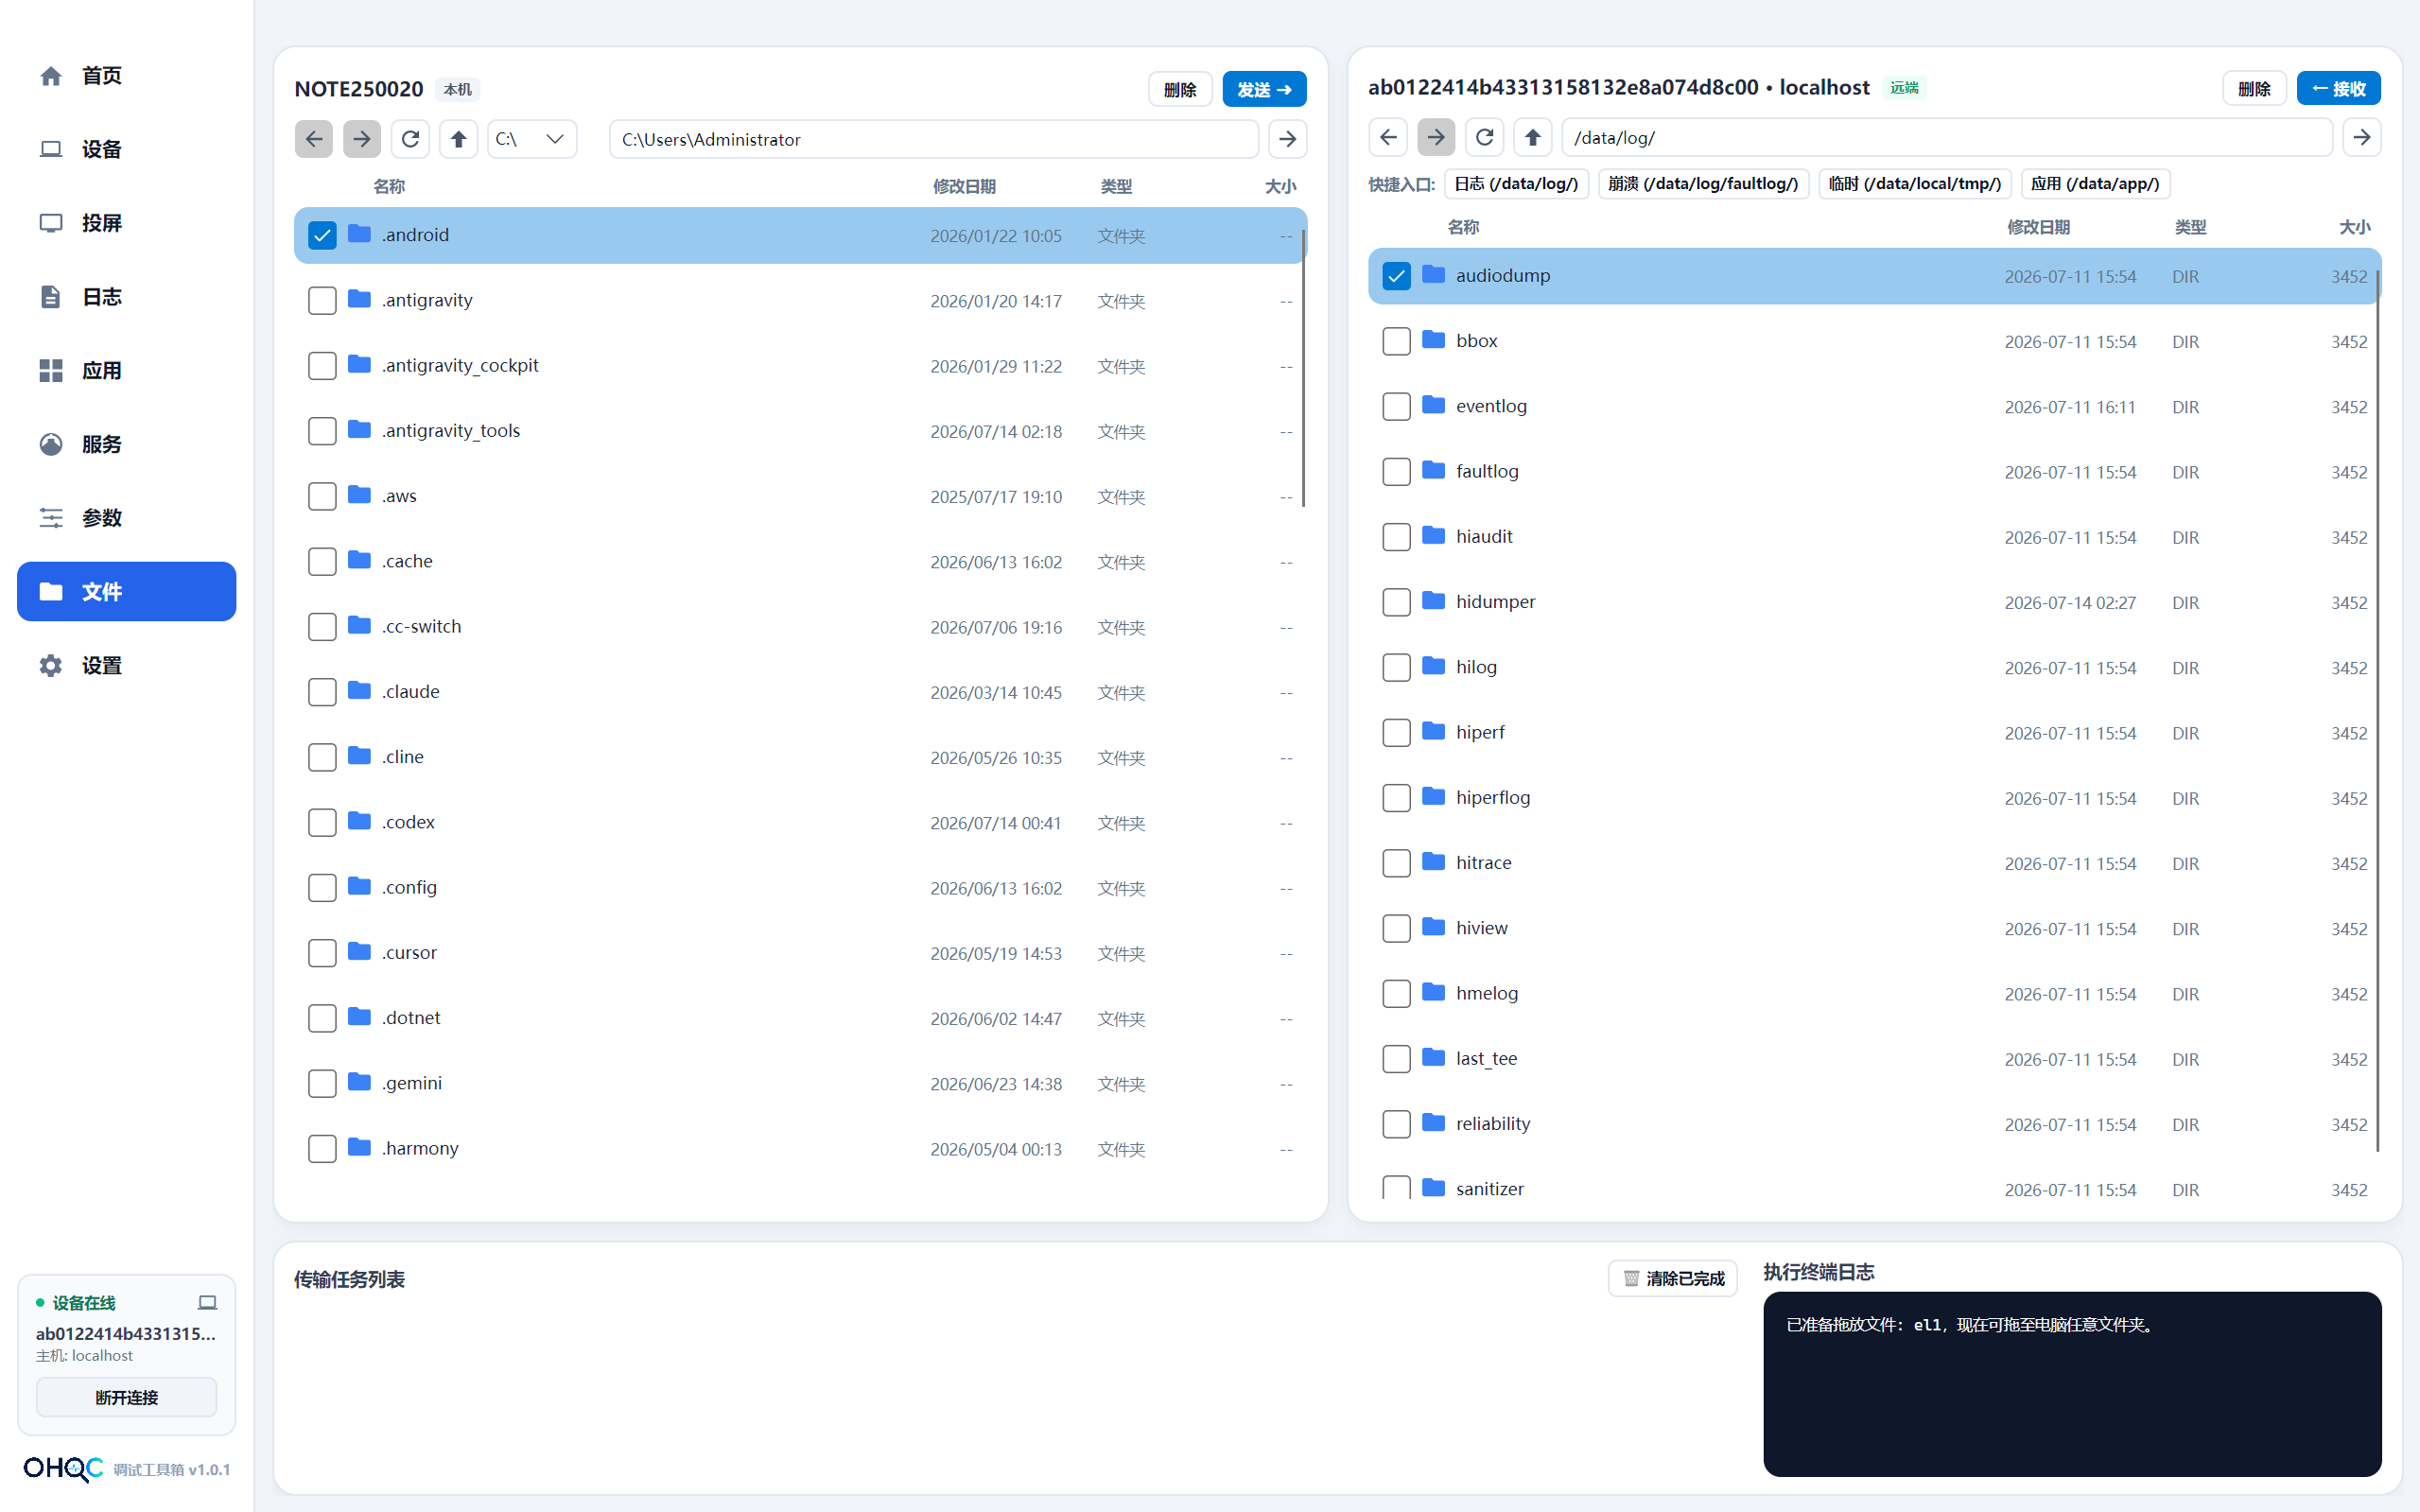Check the .codex folder checkbox
The image size is (2420, 1512).
tap(322, 823)
